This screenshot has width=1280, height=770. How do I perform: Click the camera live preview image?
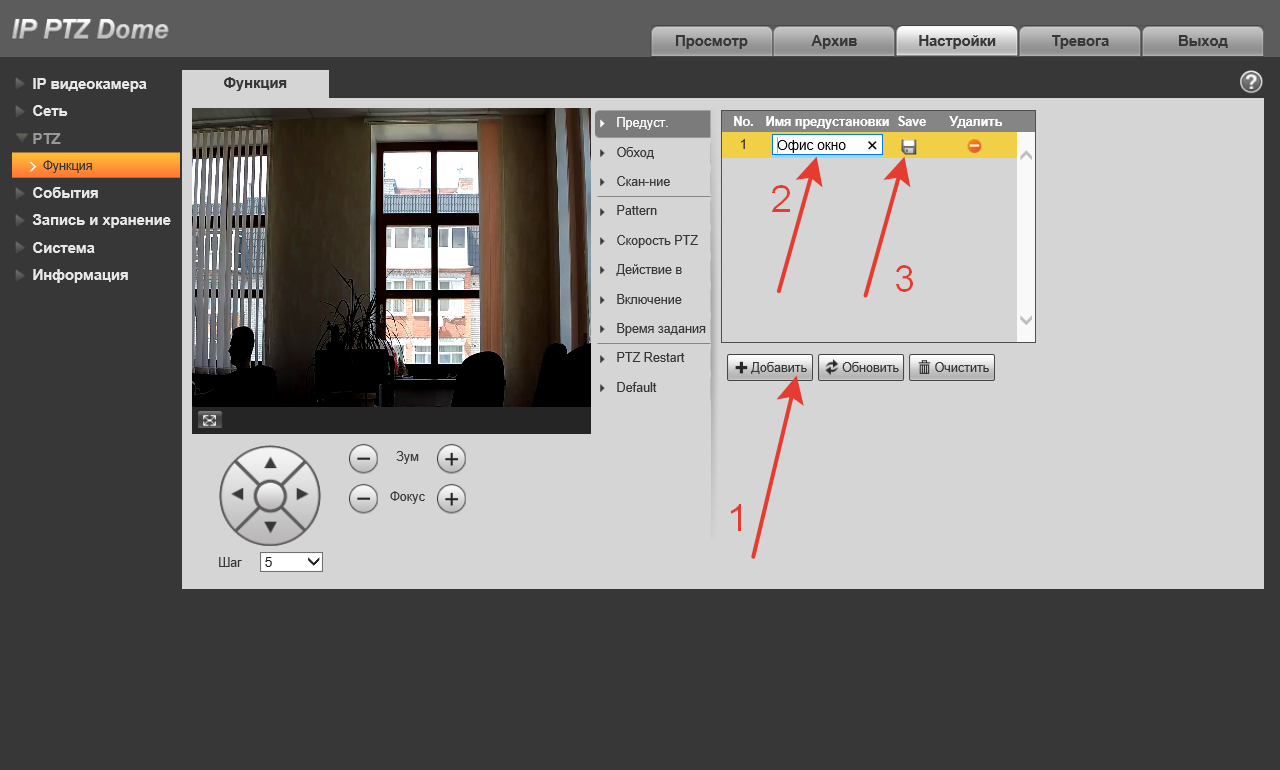pos(391,257)
